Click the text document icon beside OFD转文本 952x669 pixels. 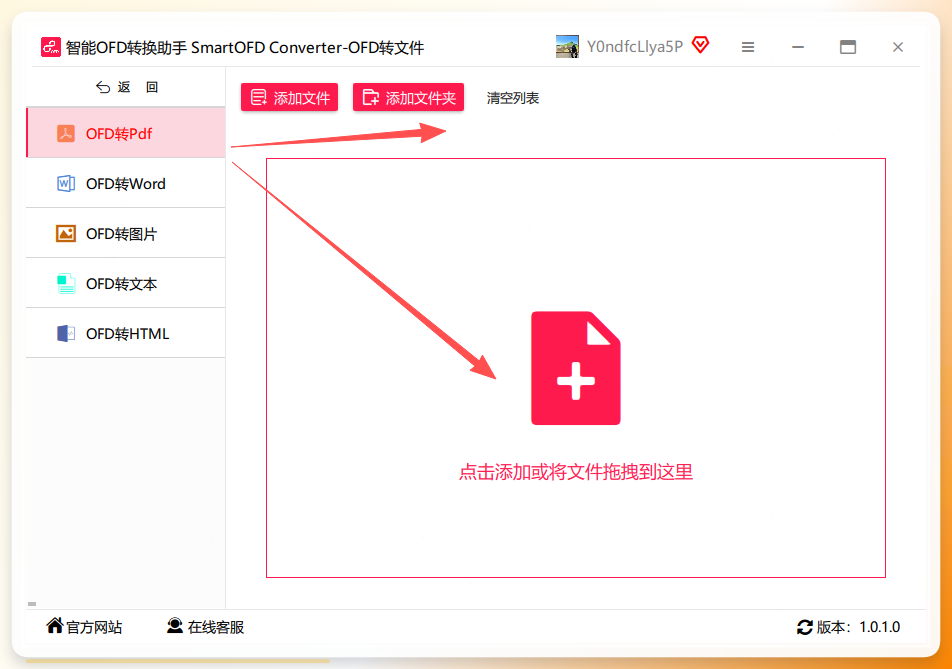pos(66,284)
